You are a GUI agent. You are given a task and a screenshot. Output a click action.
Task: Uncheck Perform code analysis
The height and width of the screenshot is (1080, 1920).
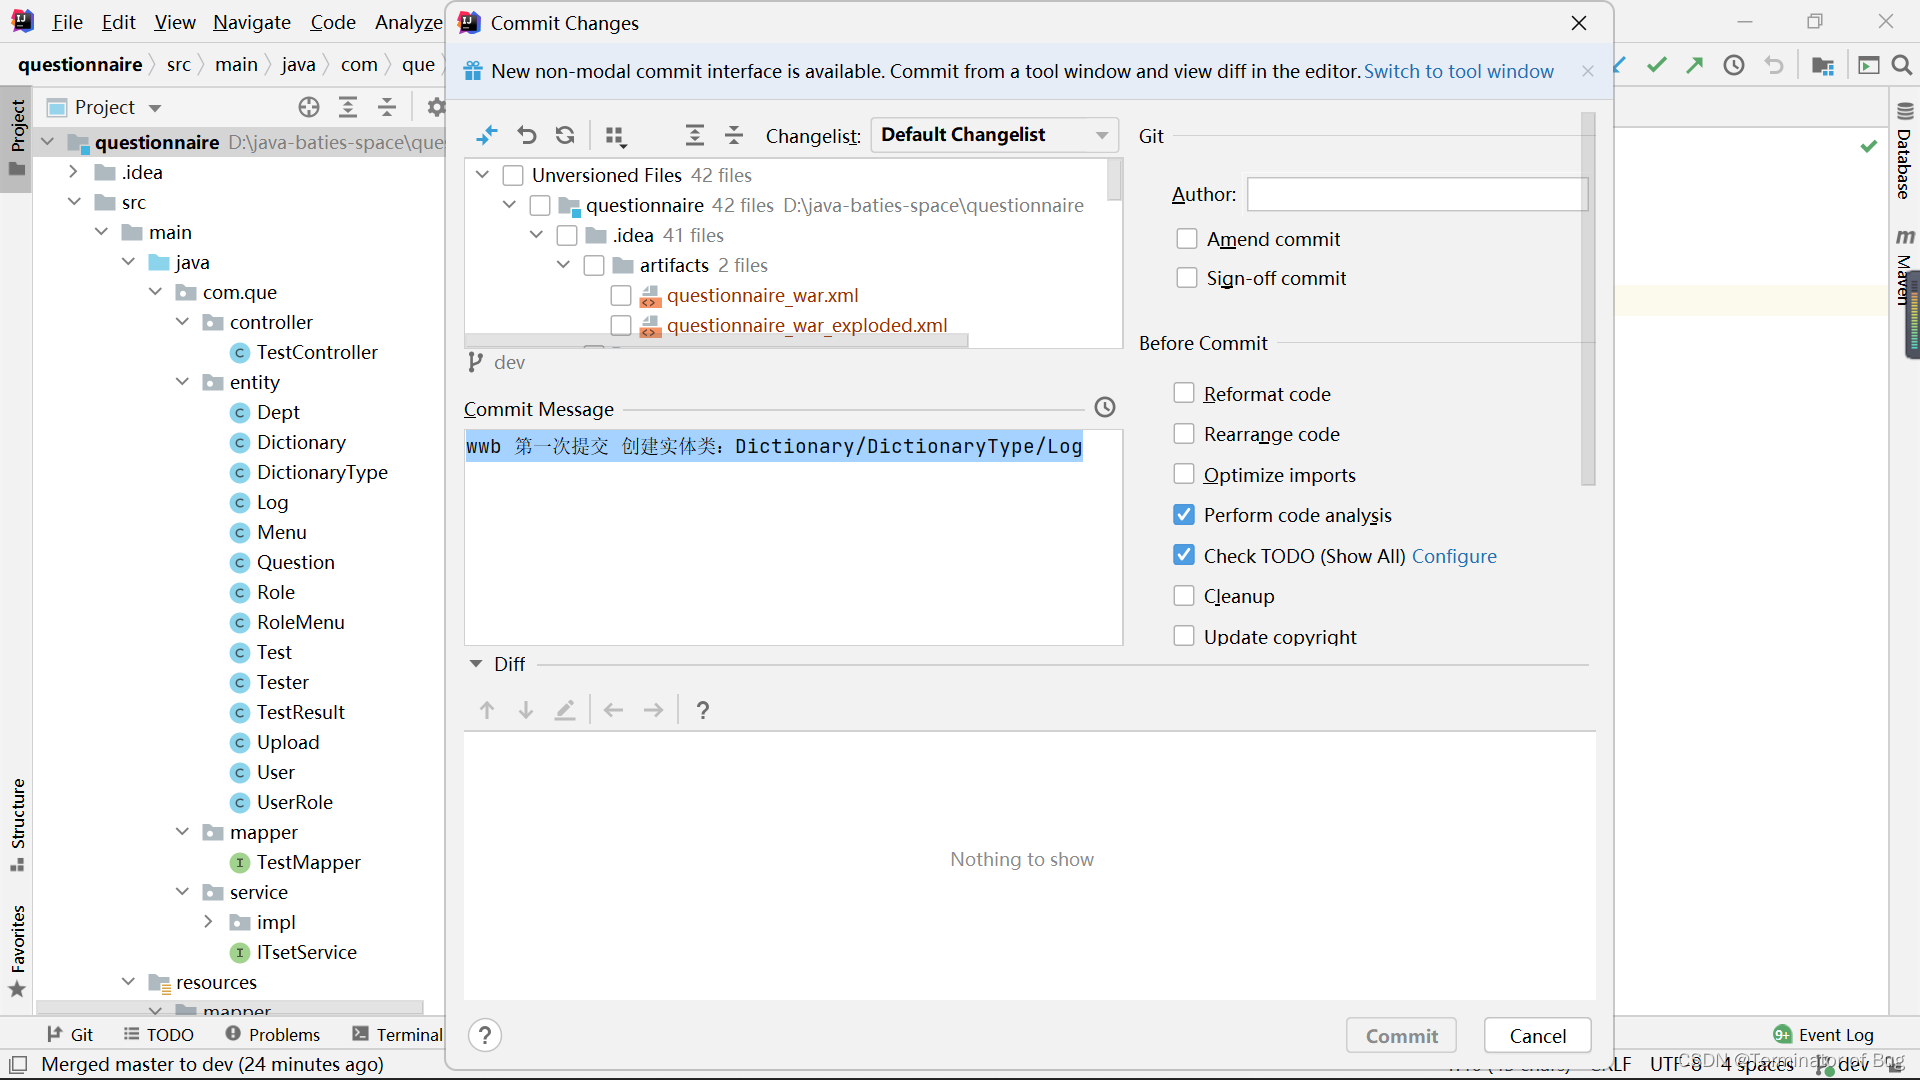click(1184, 515)
